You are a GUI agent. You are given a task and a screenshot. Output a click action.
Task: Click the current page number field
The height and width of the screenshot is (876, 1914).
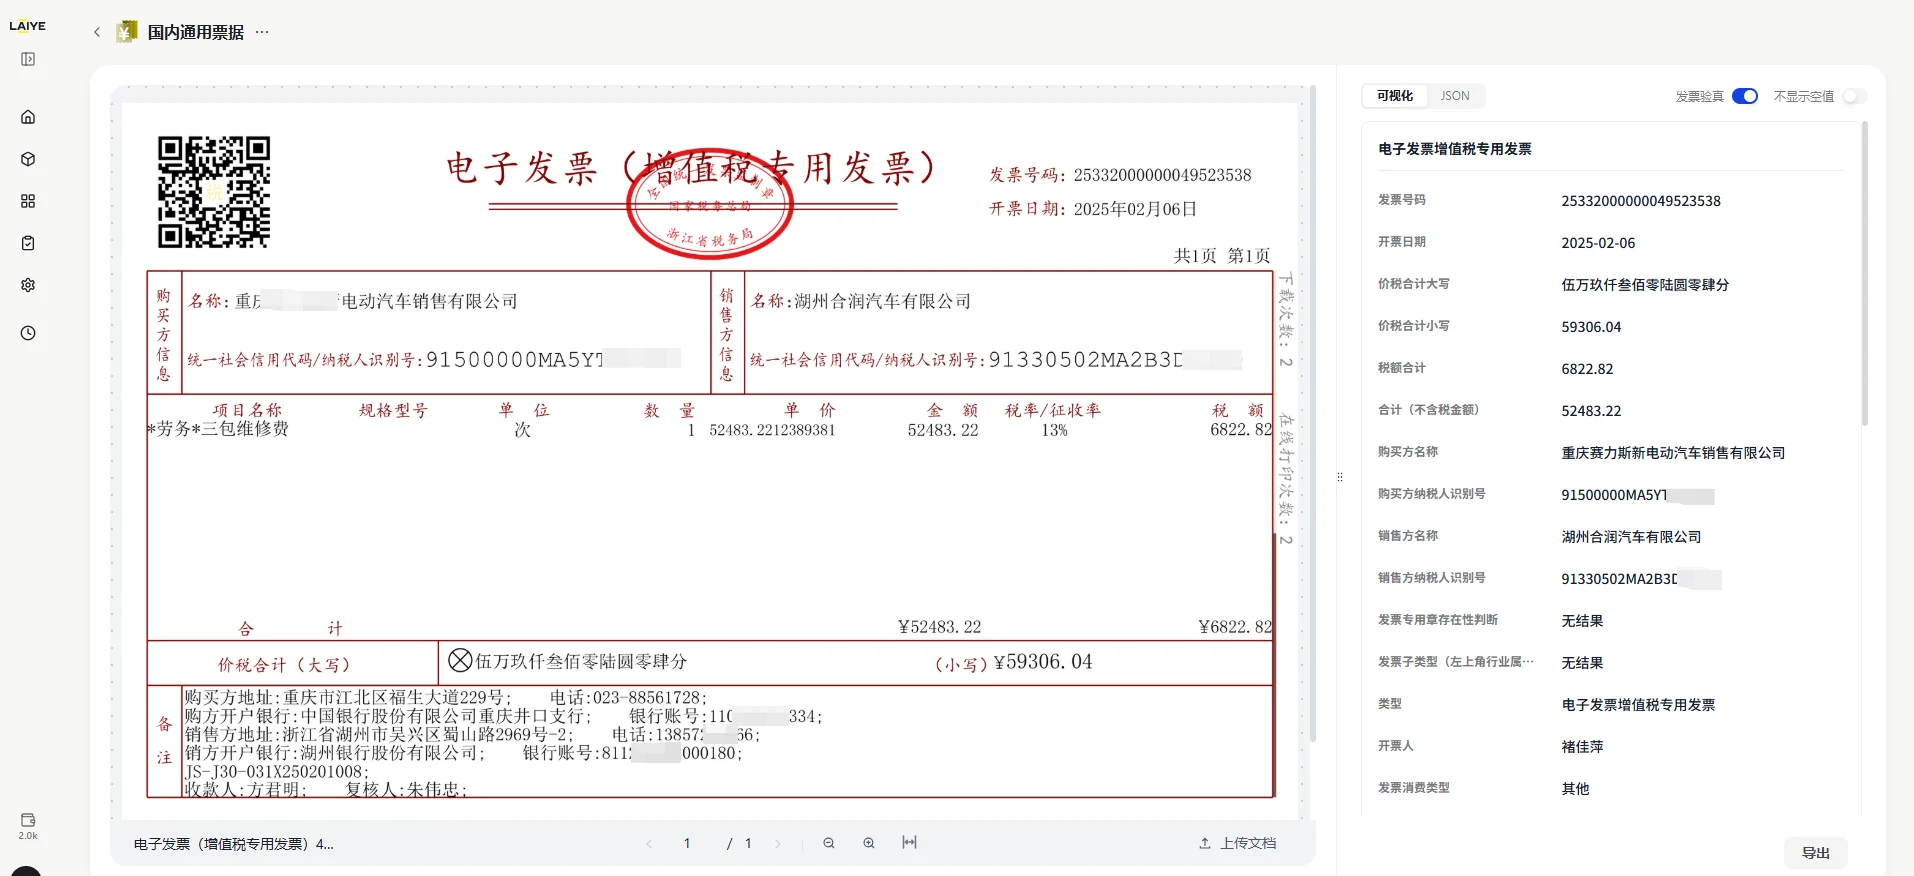pos(687,844)
